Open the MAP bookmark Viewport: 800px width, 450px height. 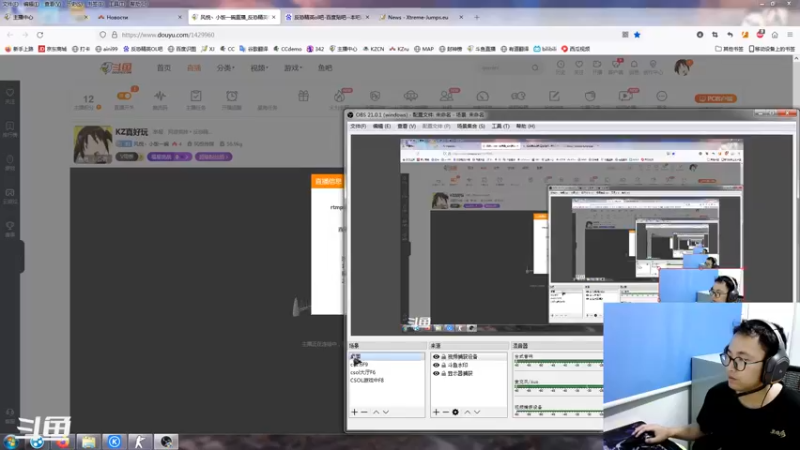pyautogui.click(x=424, y=49)
